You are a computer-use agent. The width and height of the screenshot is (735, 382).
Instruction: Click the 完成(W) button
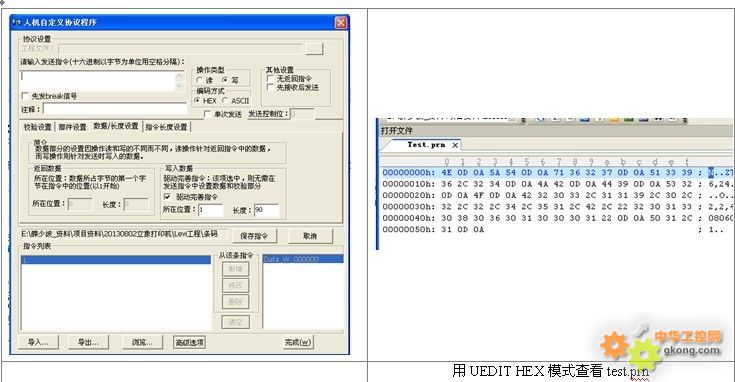(298, 342)
